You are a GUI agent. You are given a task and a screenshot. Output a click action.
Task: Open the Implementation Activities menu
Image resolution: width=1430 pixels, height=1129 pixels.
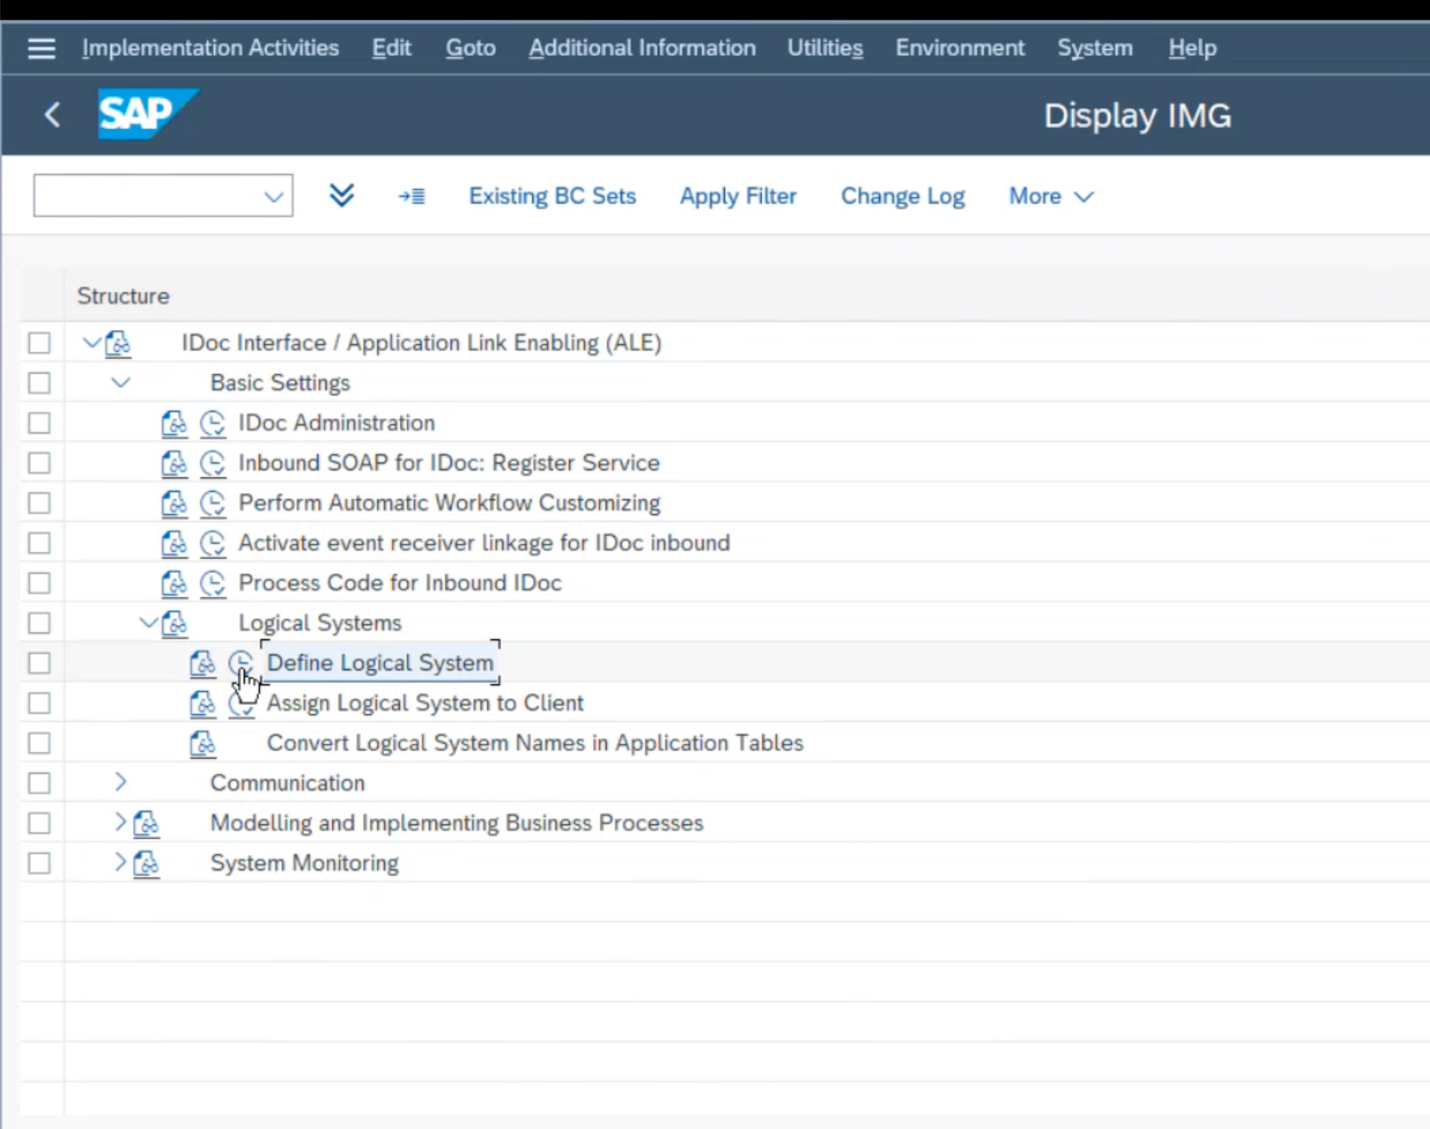(x=210, y=48)
